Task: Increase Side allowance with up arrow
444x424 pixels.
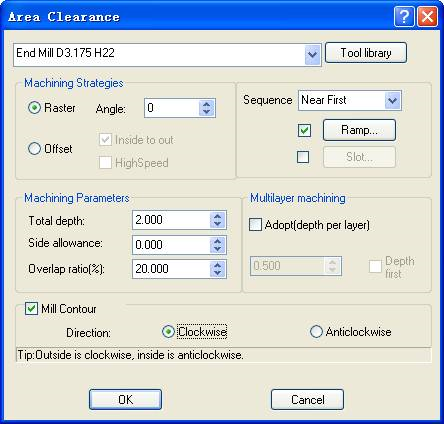Action: [x=218, y=241]
